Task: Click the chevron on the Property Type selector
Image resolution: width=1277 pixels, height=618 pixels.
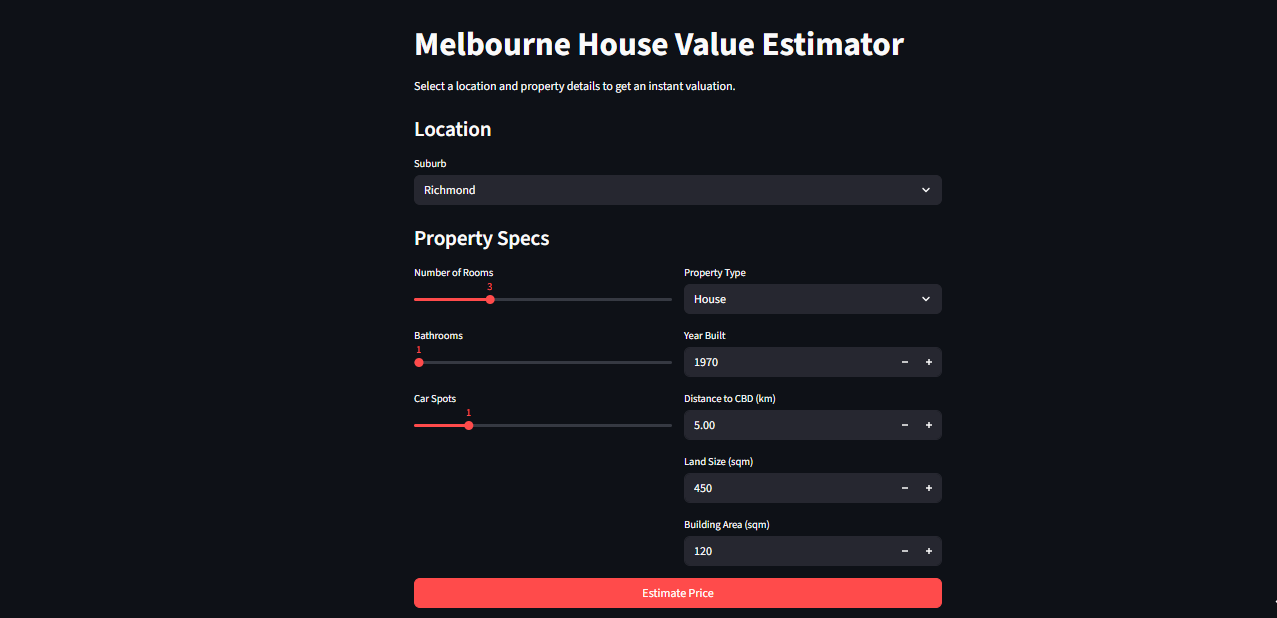Action: (x=928, y=299)
